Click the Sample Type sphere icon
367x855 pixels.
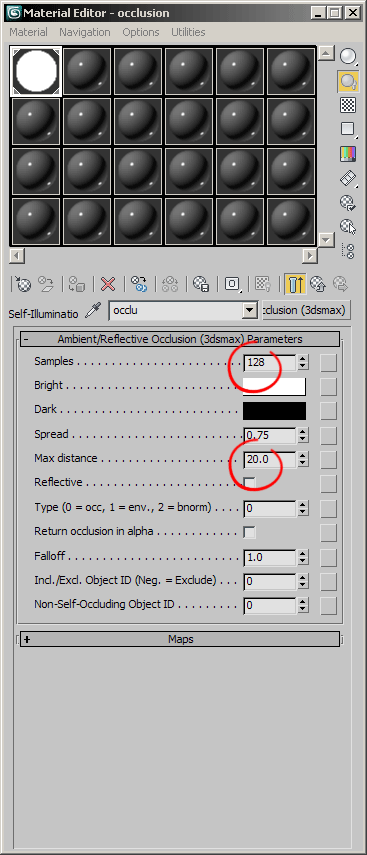348,56
